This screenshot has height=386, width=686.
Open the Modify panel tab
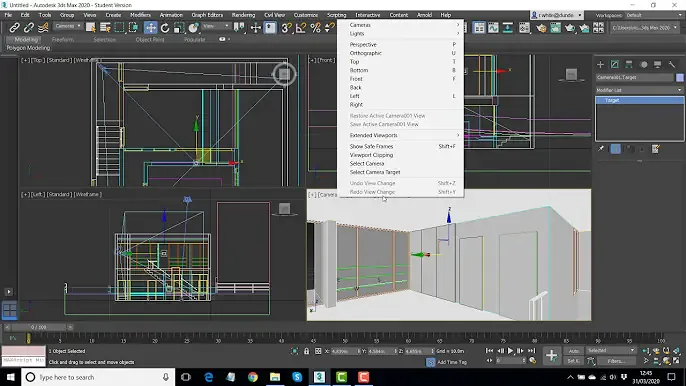tap(615, 64)
